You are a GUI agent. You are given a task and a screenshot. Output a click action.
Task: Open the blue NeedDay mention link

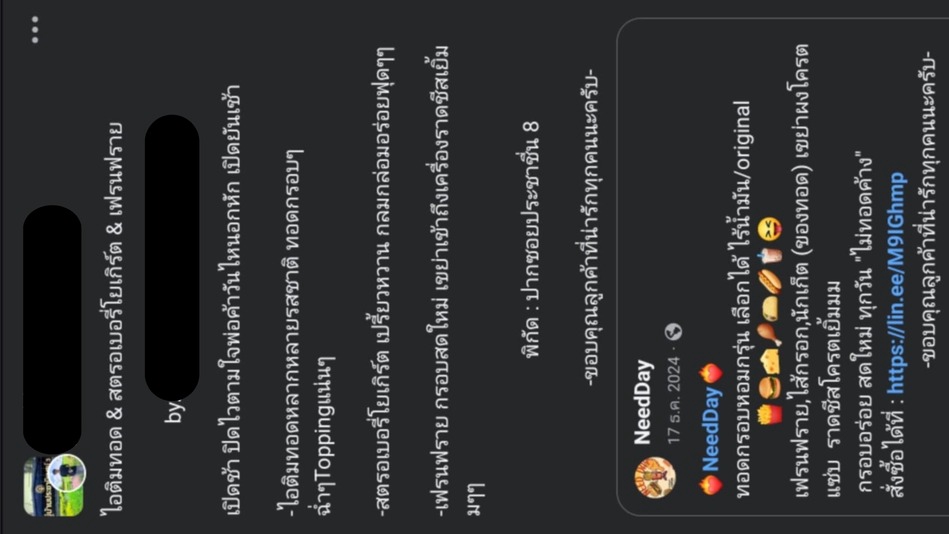(711, 430)
